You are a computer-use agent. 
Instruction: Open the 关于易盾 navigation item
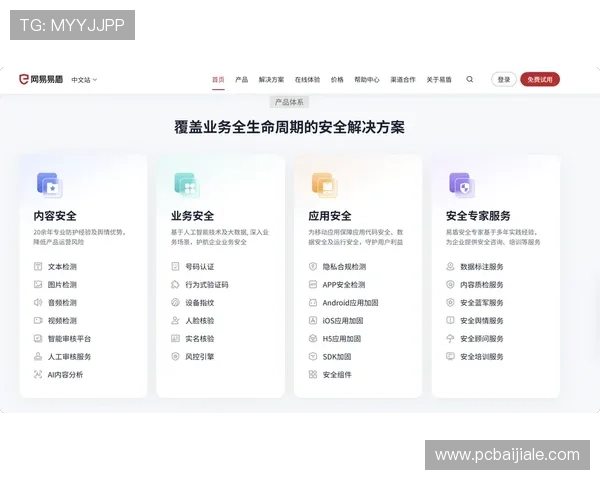point(439,80)
